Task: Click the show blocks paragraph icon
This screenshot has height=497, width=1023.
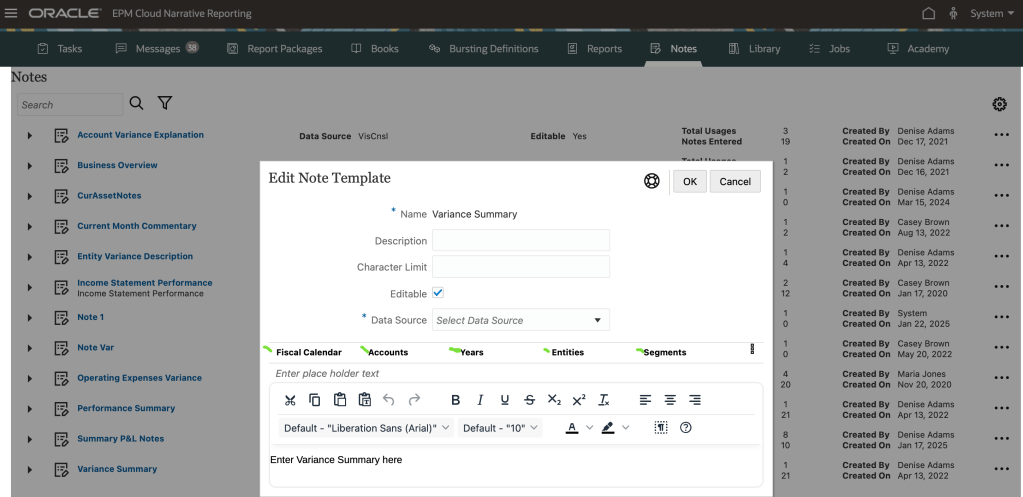Action: (x=661, y=428)
